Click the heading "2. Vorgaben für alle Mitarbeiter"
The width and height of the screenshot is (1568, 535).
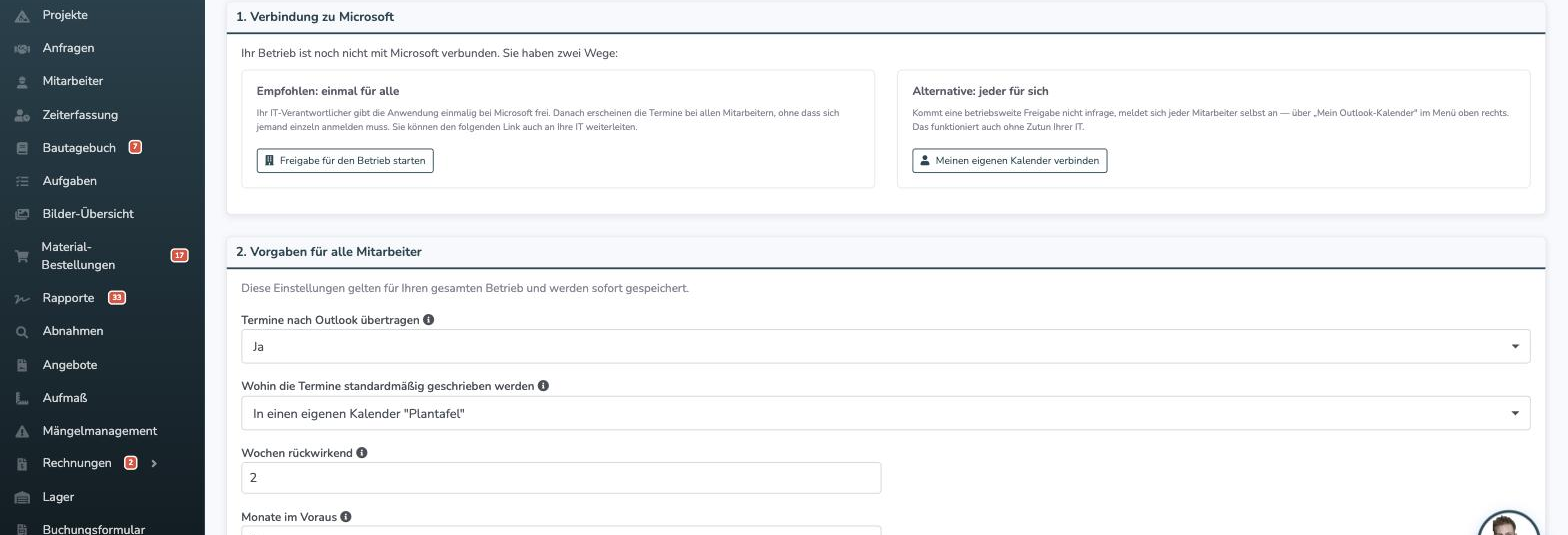click(x=329, y=252)
